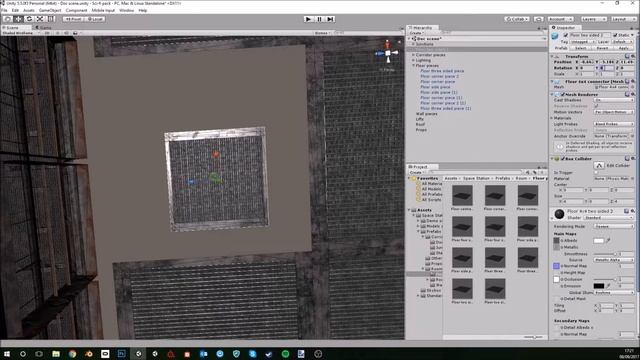Viewport: 640px width, 360px height.
Task: Click the Pause button in the toolbar
Action: coord(319,19)
